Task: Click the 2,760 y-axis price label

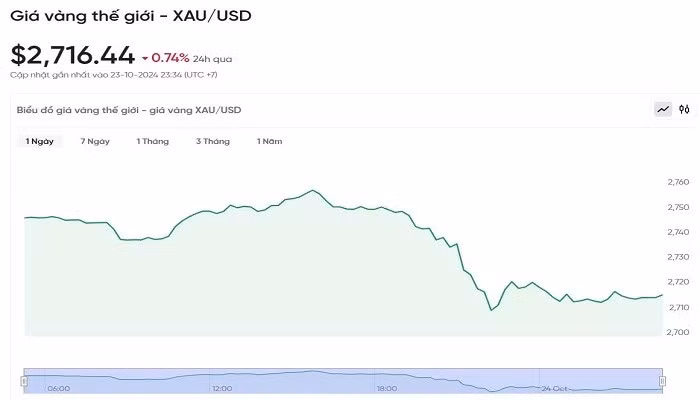Action: pyautogui.click(x=677, y=183)
